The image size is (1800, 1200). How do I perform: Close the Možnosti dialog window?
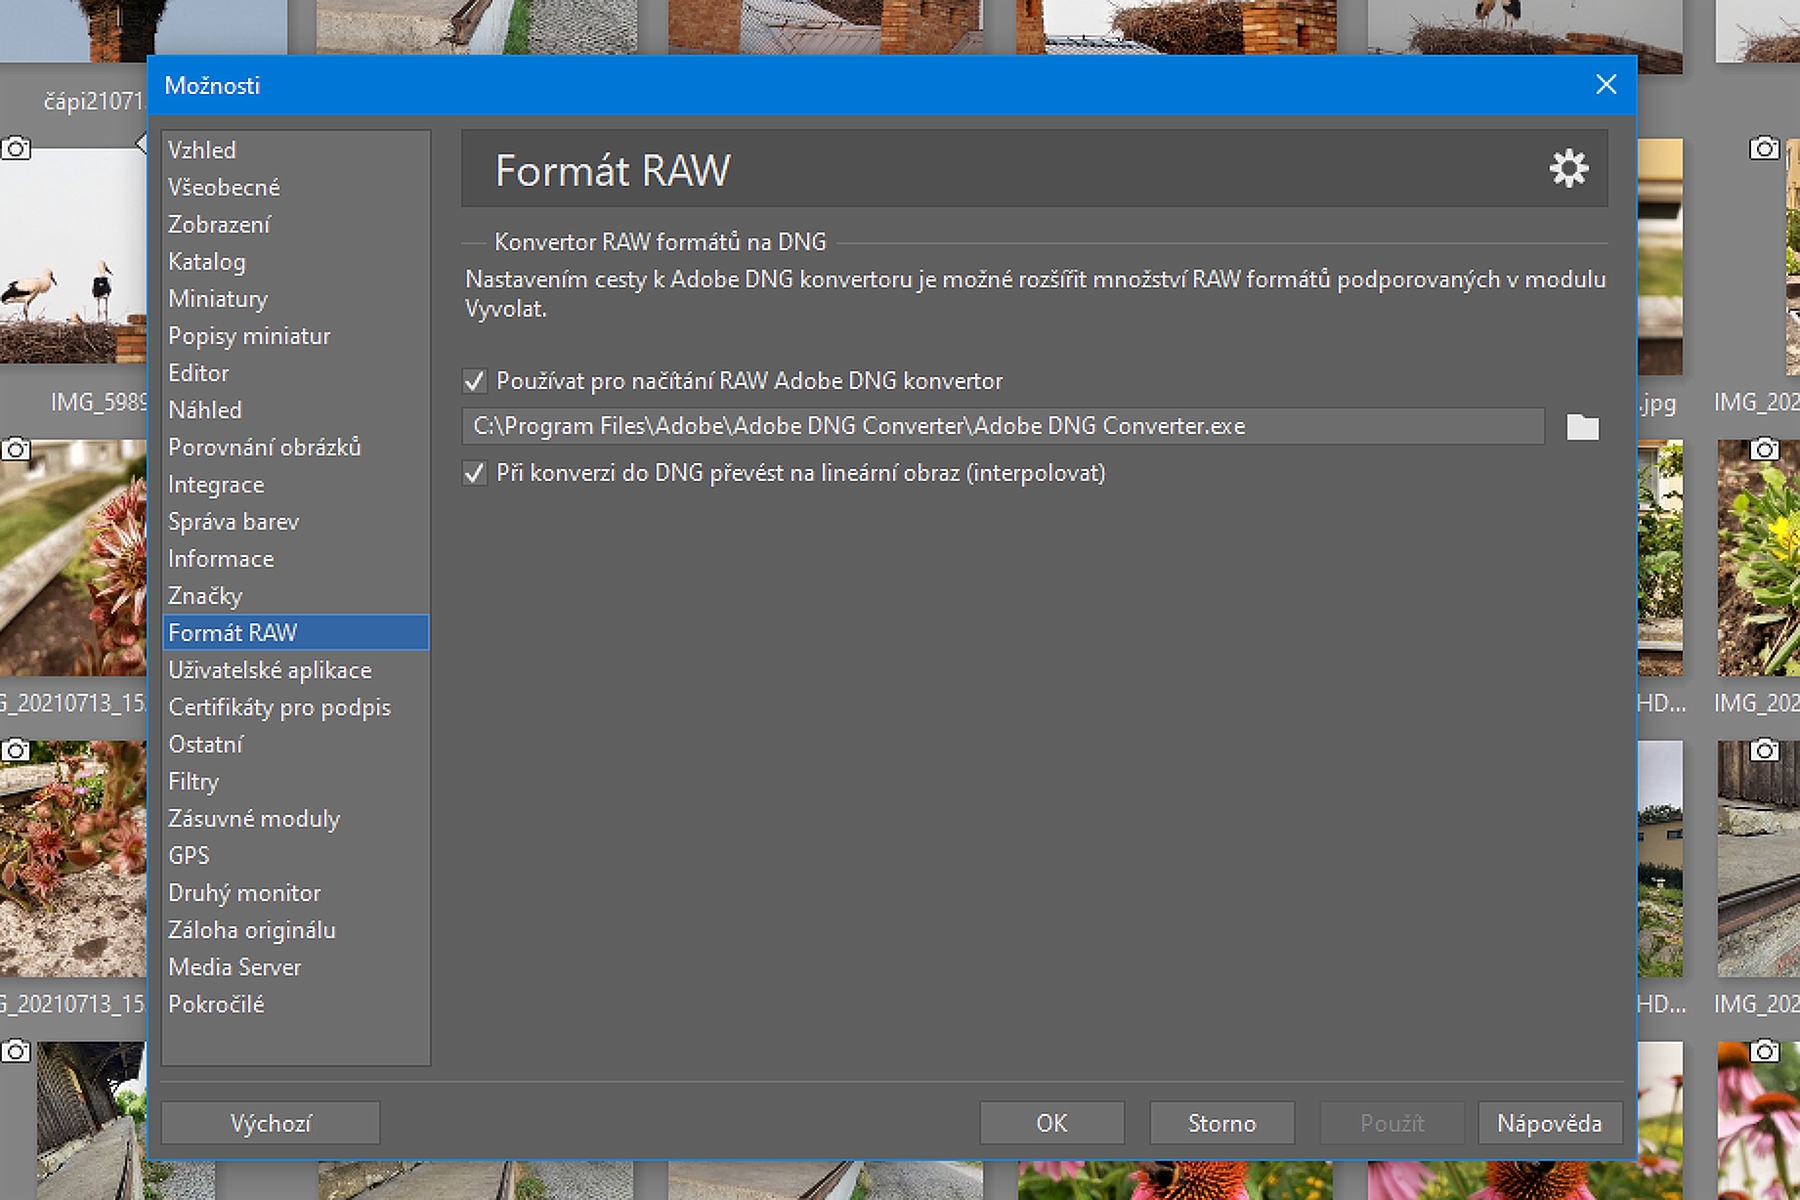(x=1606, y=85)
